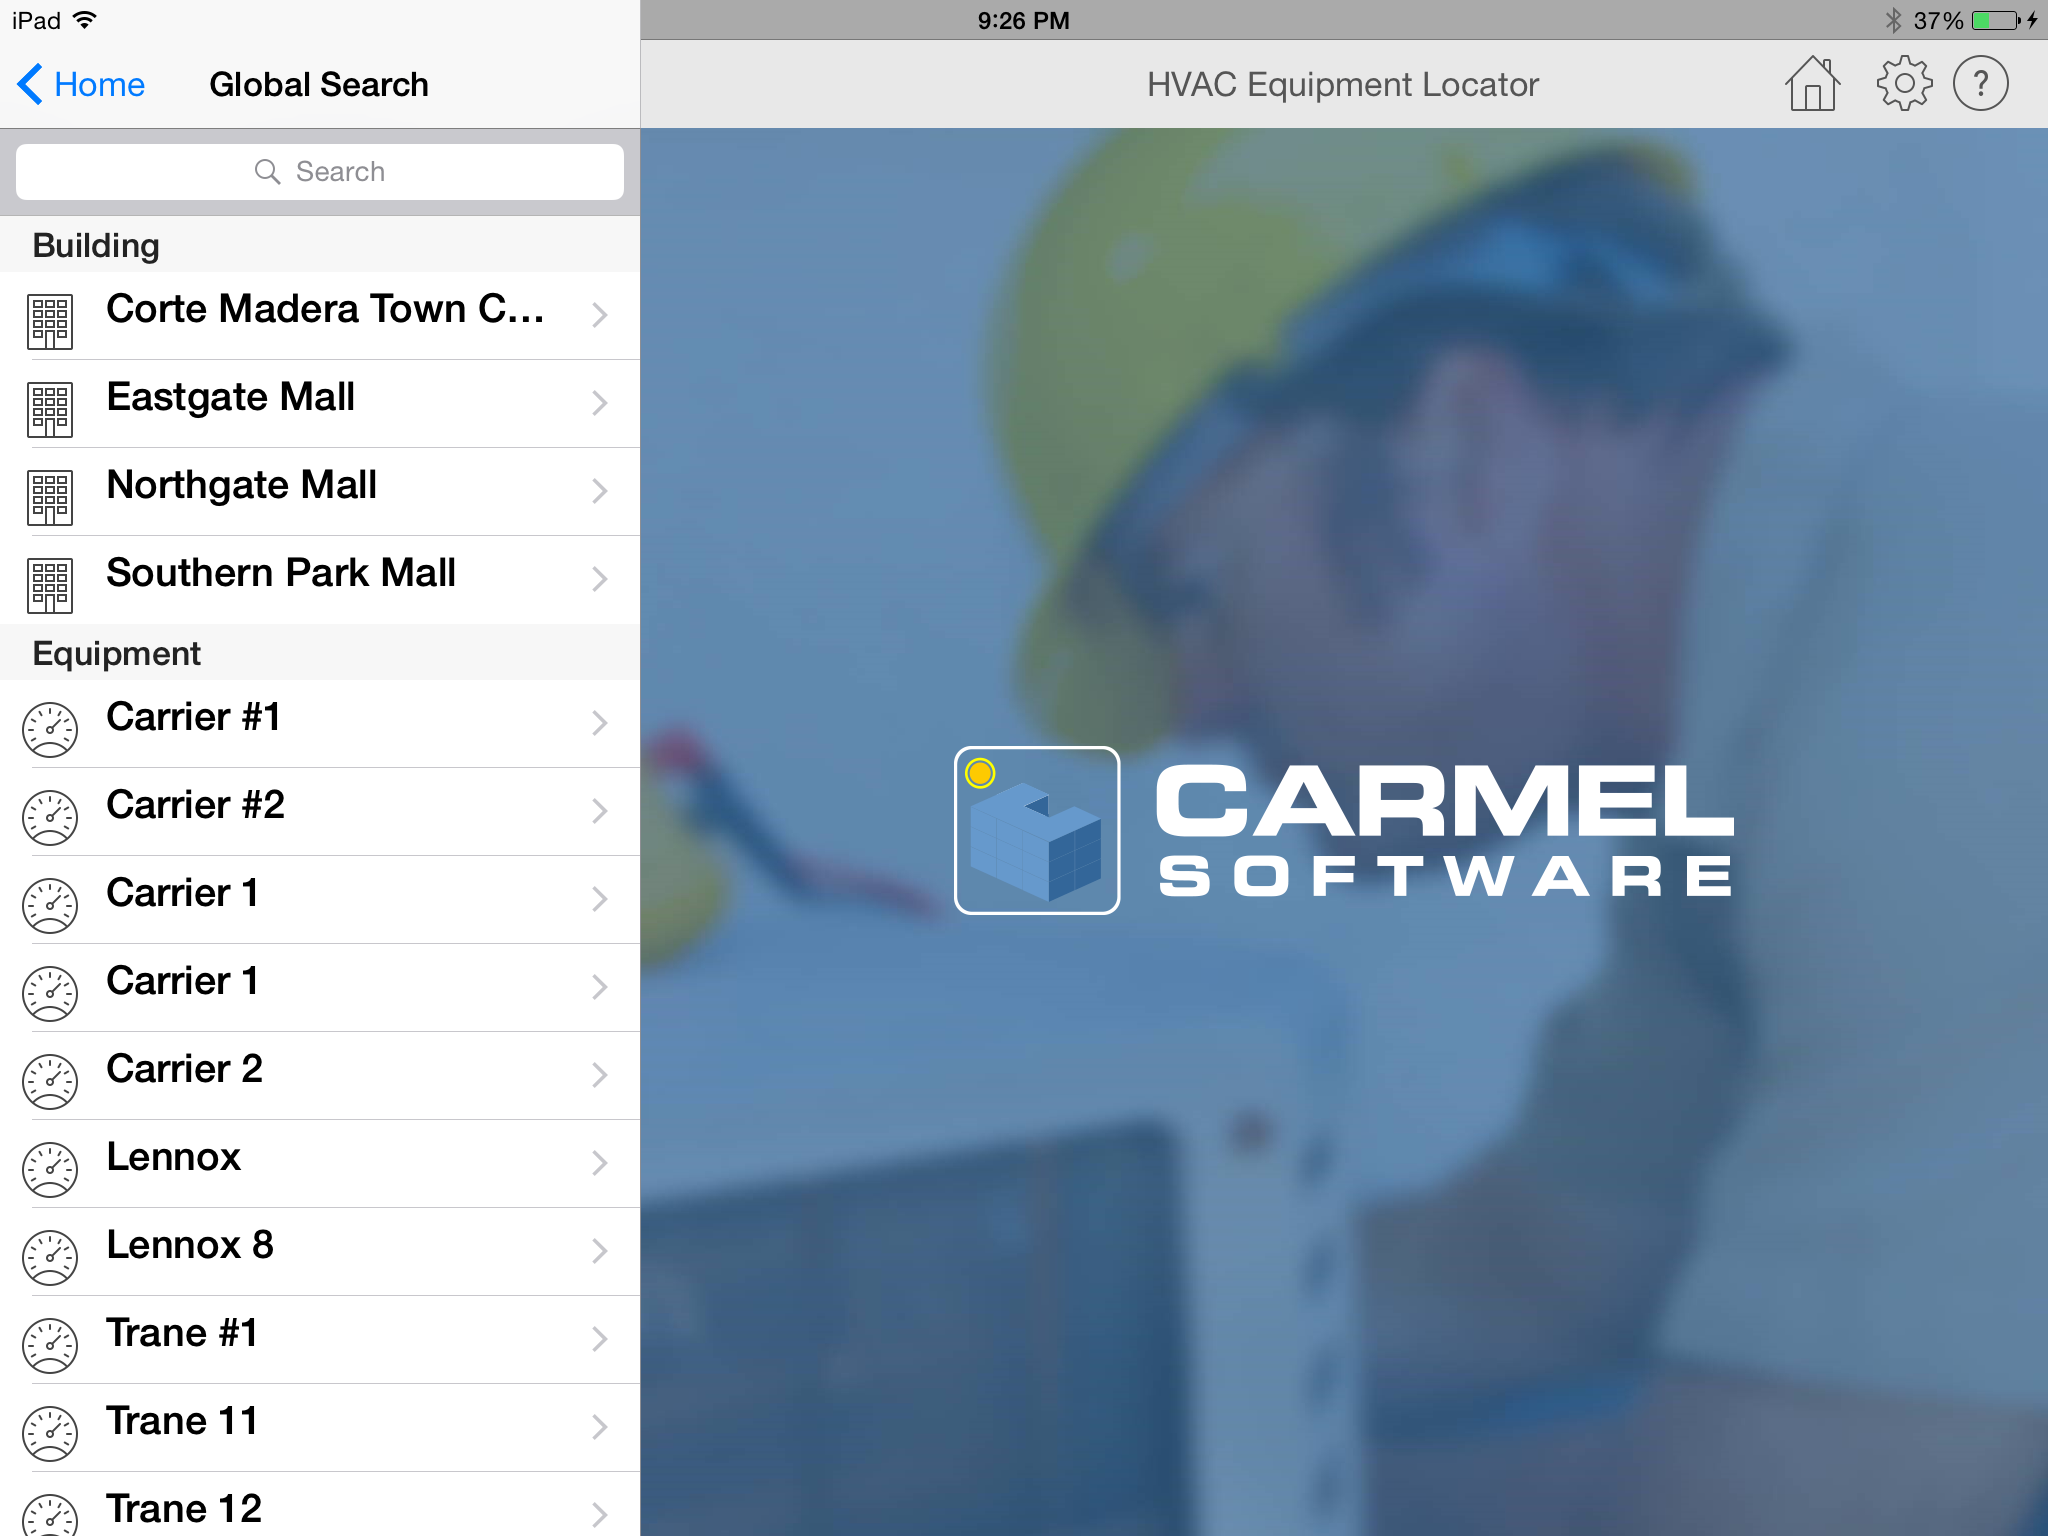2048x1536 pixels.
Task: Click gauge icon beside Lennox 8
Action: tap(50, 1257)
